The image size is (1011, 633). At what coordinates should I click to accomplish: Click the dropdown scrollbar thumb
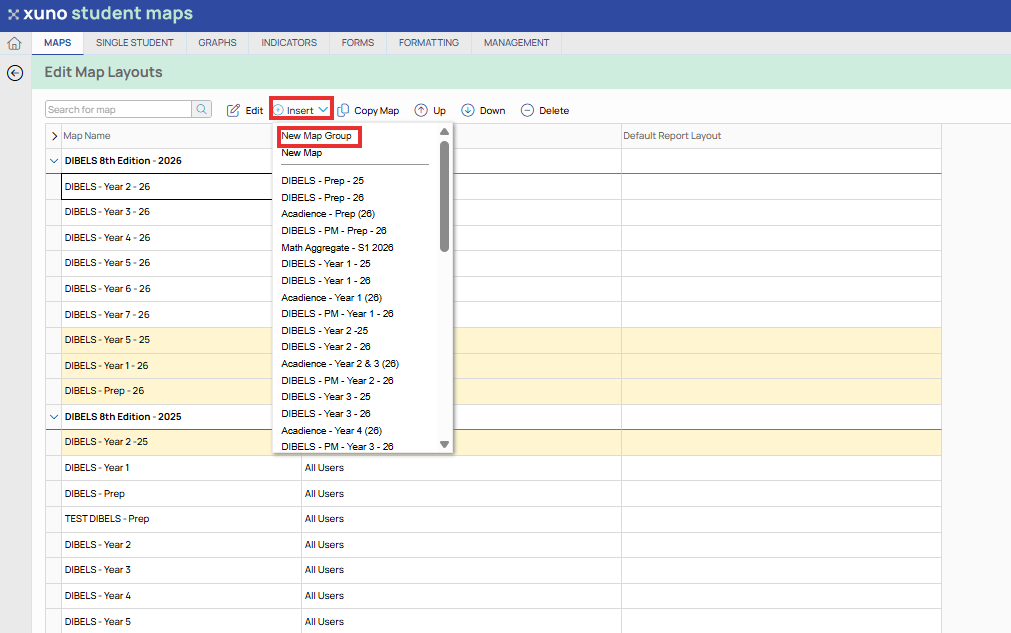(x=444, y=197)
